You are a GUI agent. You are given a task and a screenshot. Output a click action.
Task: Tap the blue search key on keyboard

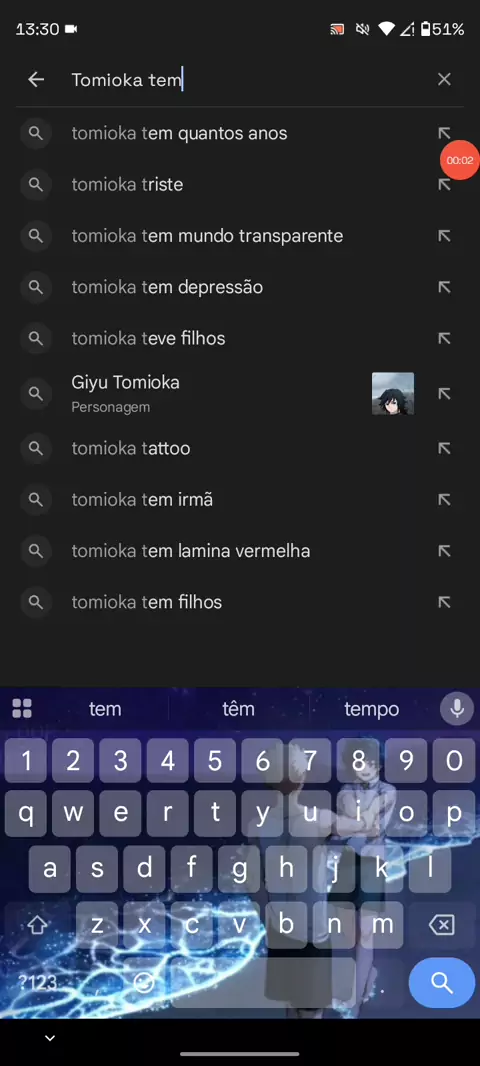pos(441,982)
